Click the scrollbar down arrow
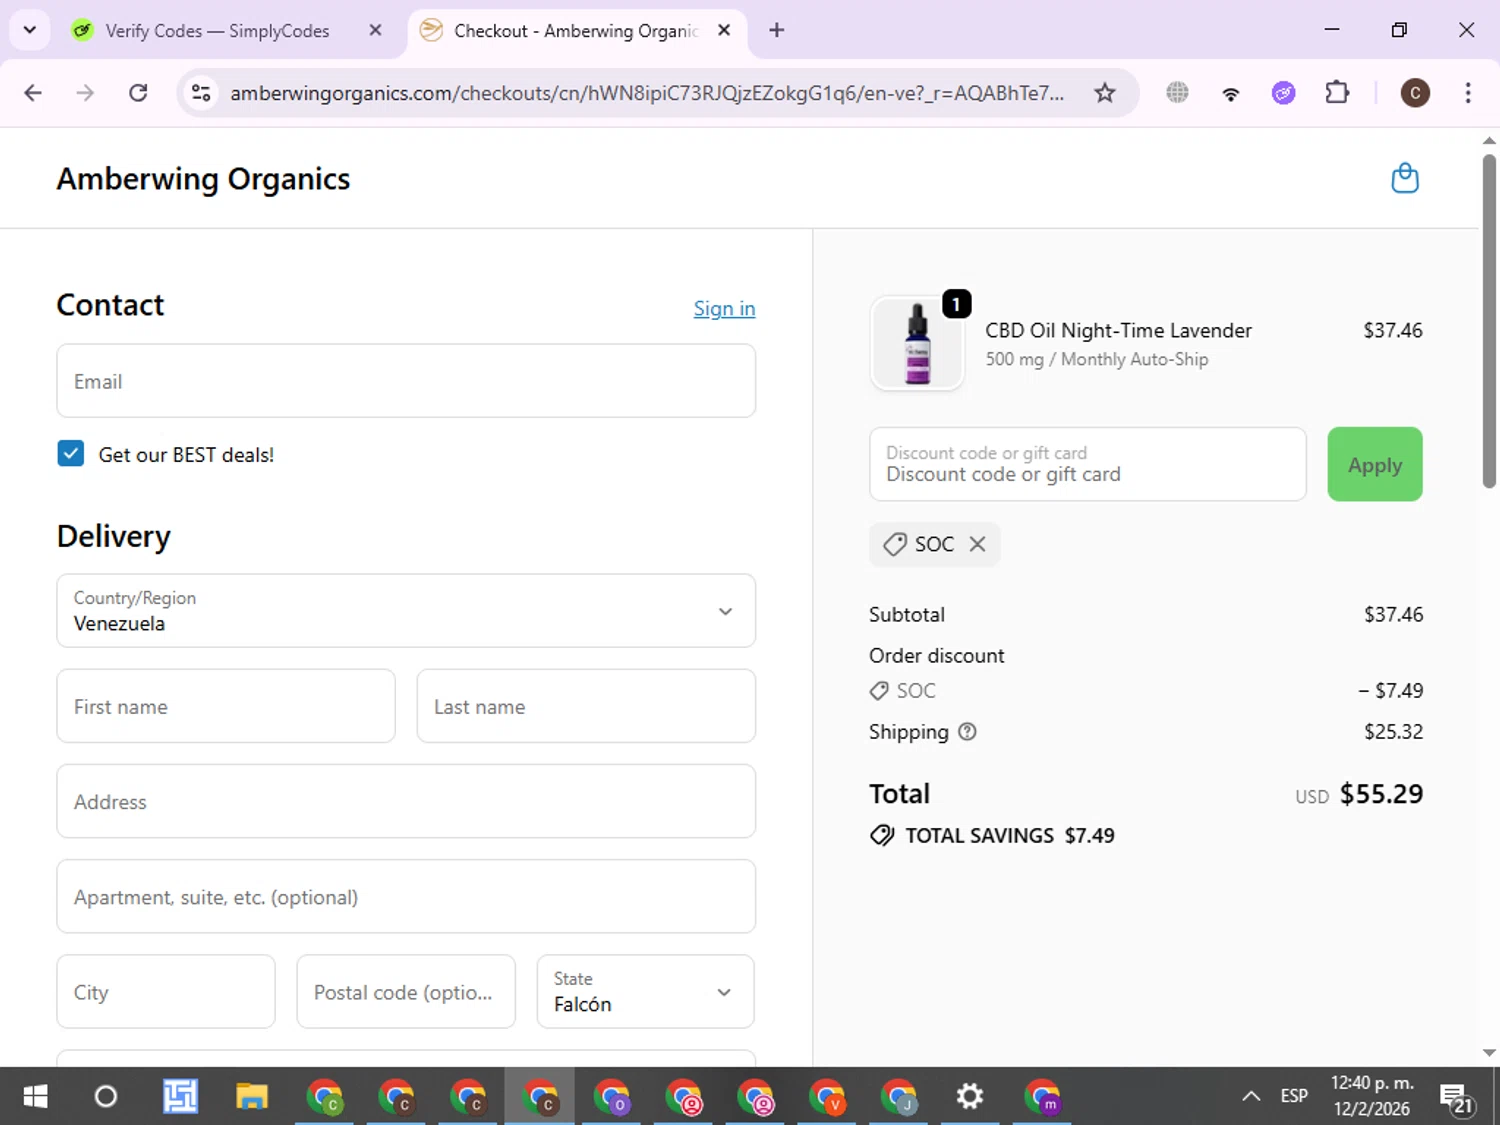 1489,1052
